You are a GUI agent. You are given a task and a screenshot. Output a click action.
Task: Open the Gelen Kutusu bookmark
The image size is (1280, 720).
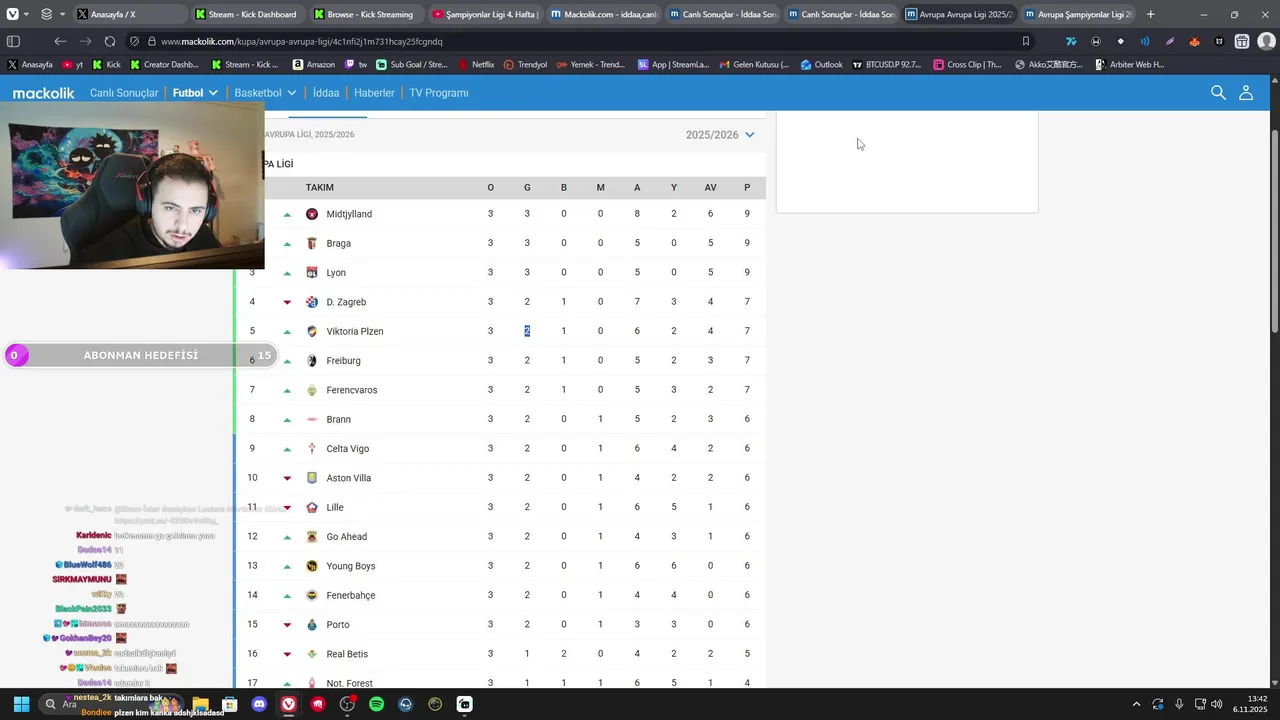click(x=752, y=64)
